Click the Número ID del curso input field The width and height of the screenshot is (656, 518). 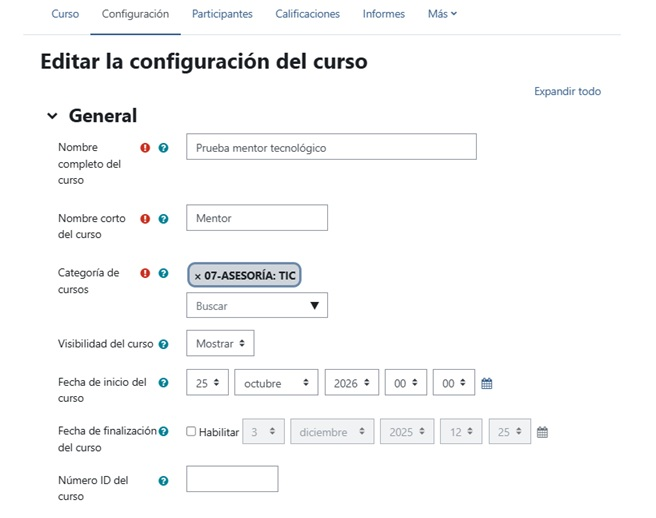232,479
